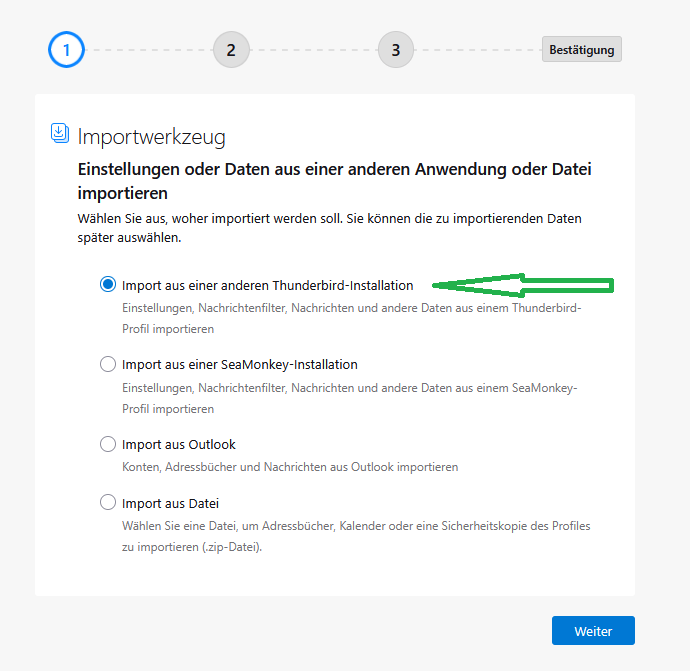This screenshot has width=690, height=671.
Task: Click the SeaMonkey-Profil importieren description text
Action: [x=350, y=398]
